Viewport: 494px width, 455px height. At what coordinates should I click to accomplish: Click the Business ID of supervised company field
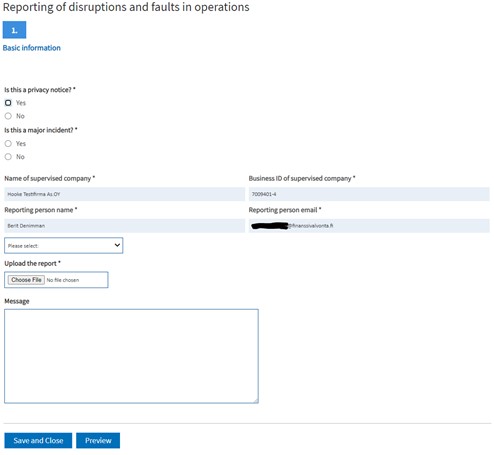pos(369,194)
